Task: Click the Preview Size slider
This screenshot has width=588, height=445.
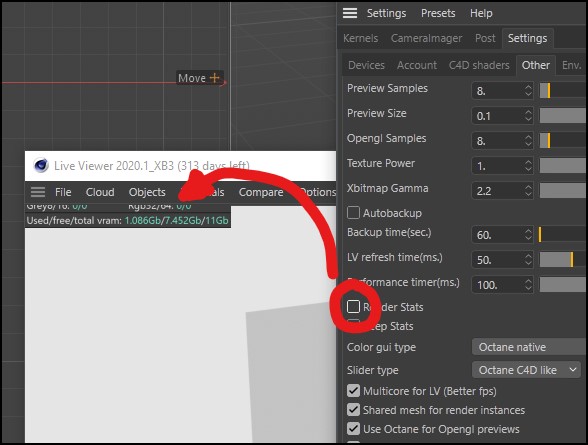Action: (562, 116)
